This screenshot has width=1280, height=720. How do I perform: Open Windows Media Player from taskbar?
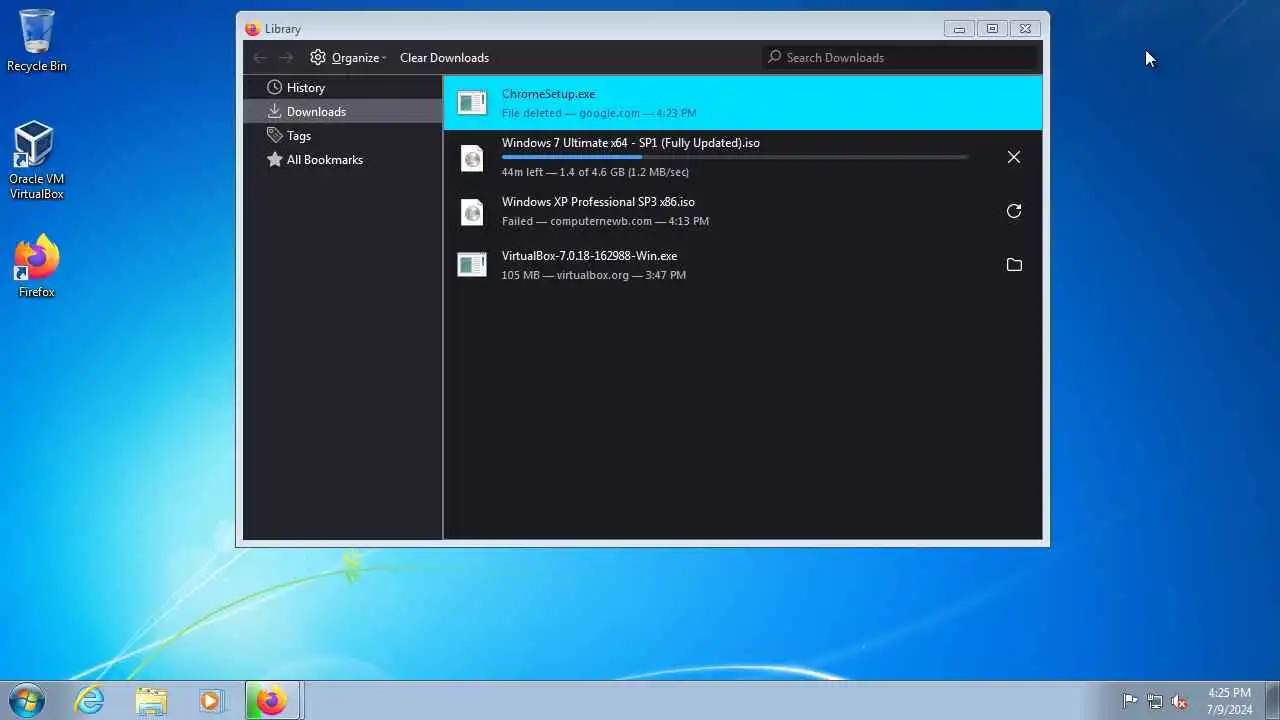[211, 701]
